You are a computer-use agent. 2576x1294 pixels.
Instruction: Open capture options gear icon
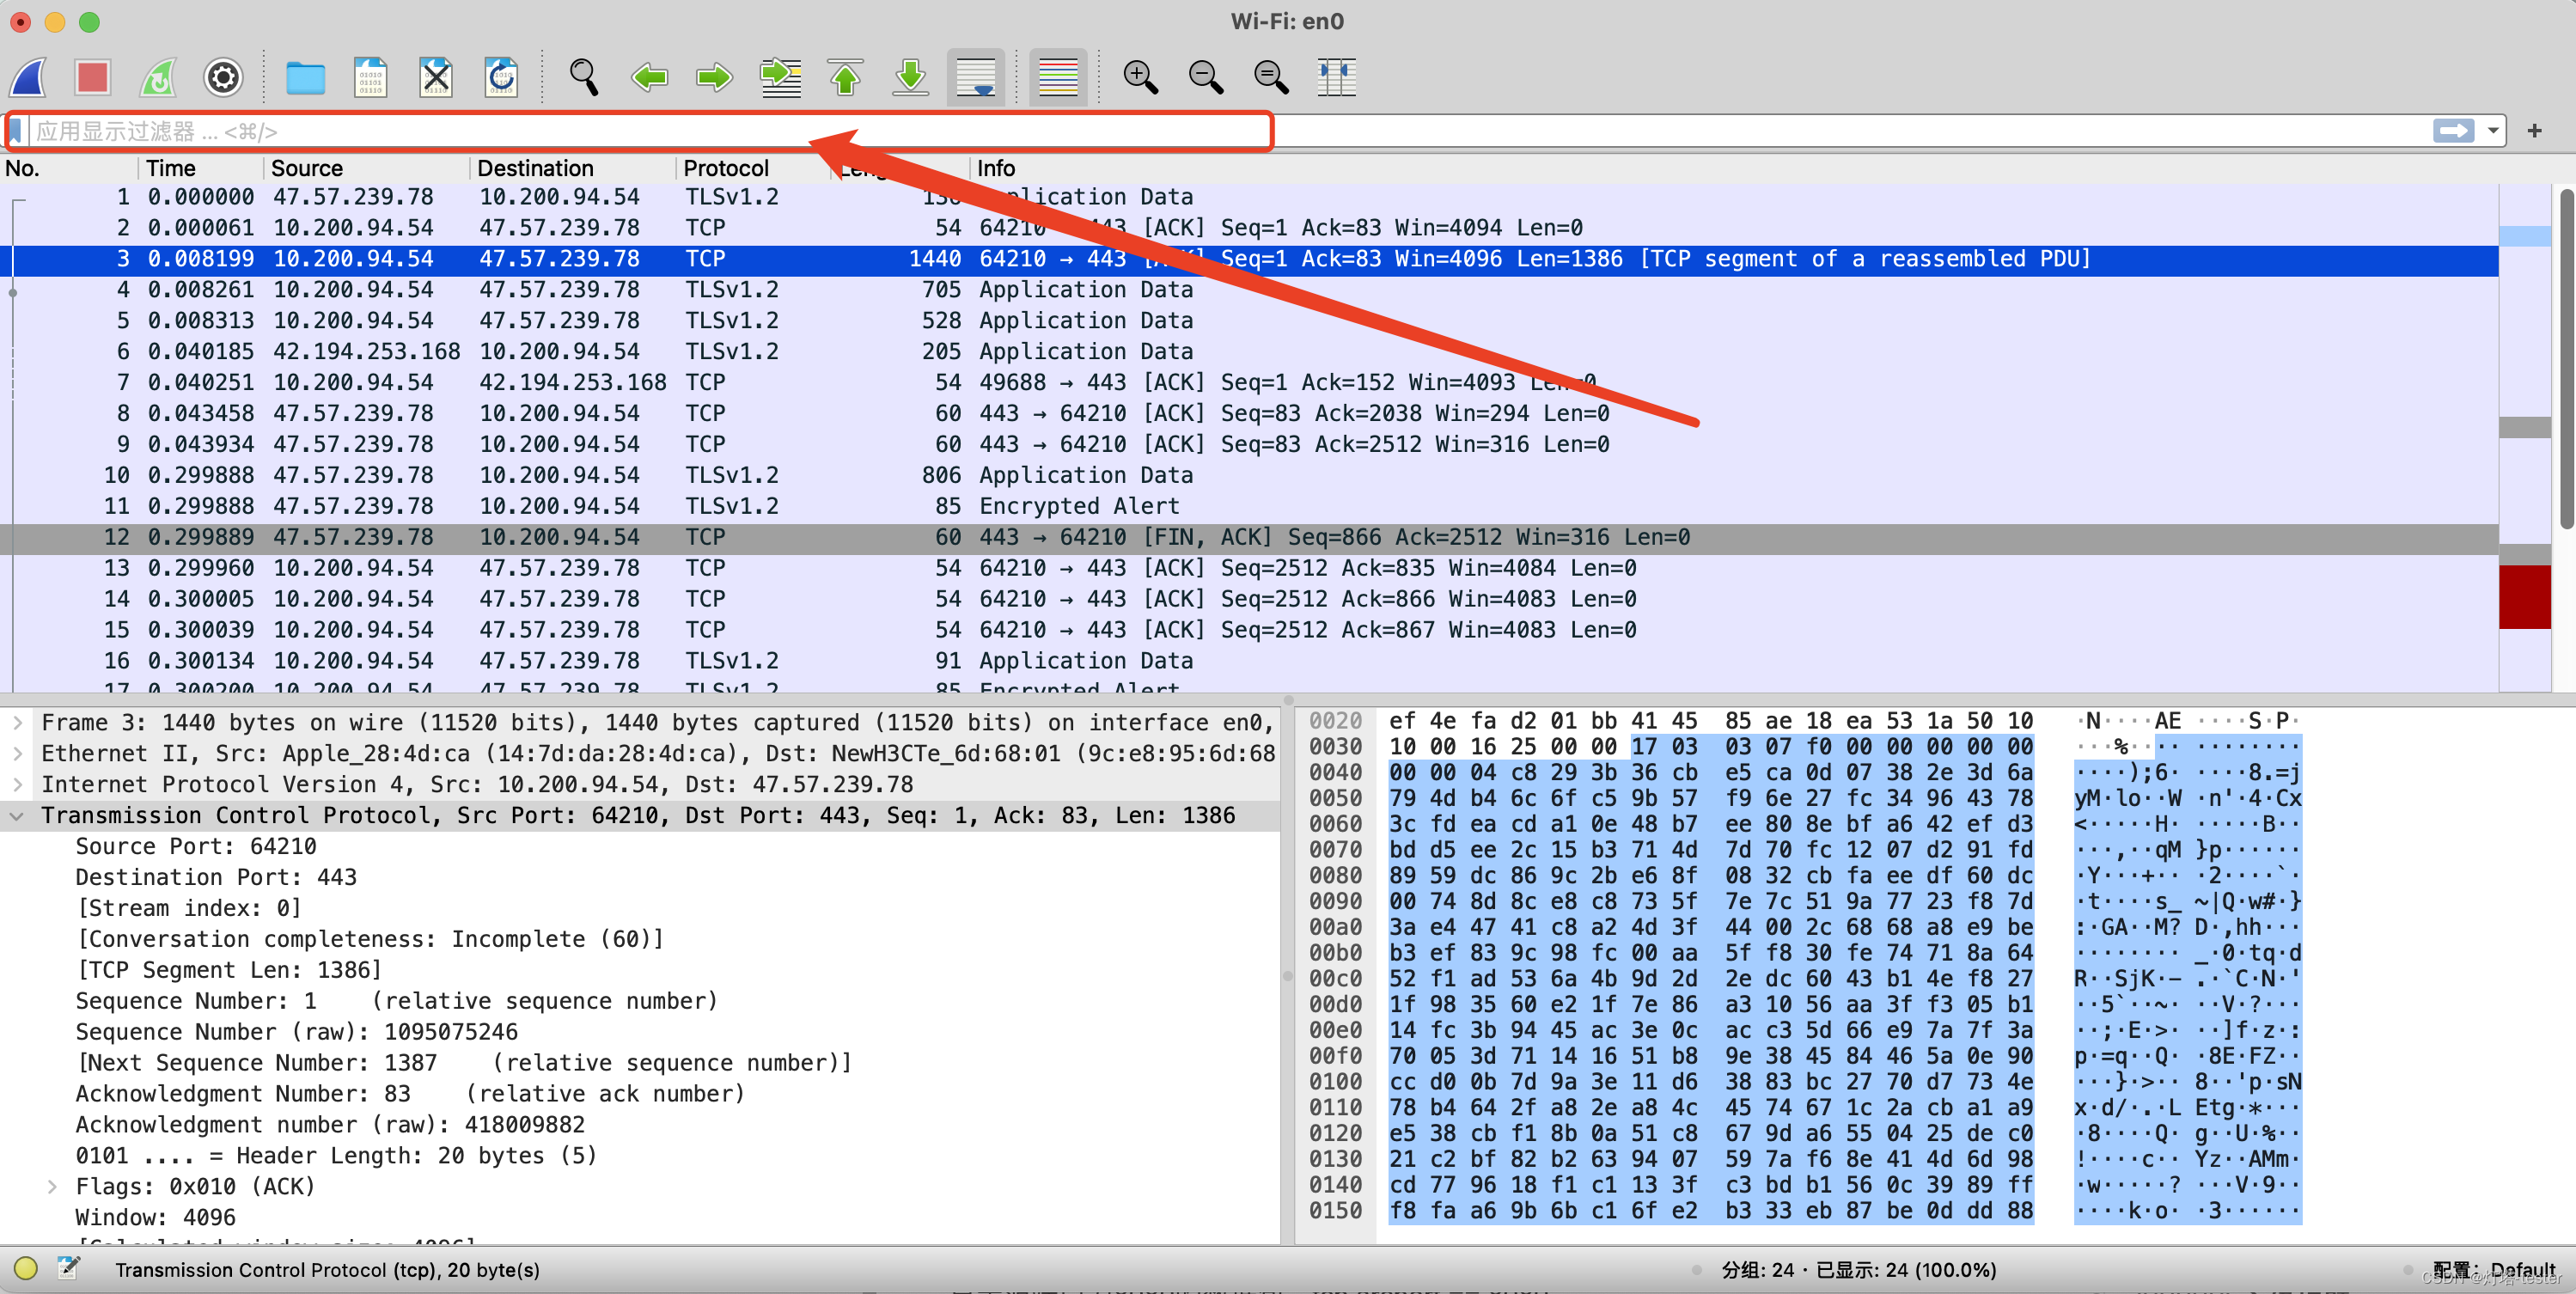[x=223, y=77]
